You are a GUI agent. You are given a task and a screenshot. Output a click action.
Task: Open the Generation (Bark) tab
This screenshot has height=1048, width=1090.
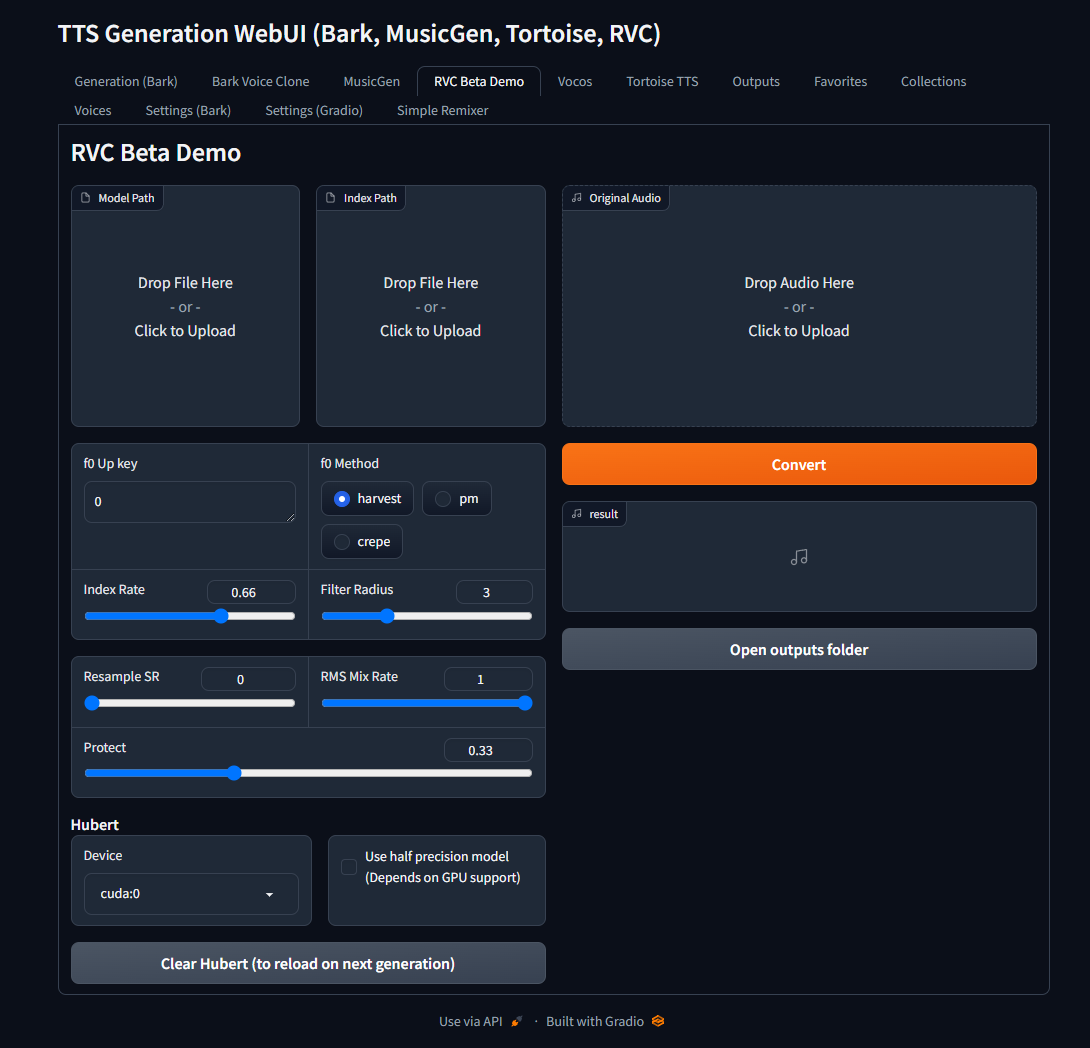click(126, 81)
